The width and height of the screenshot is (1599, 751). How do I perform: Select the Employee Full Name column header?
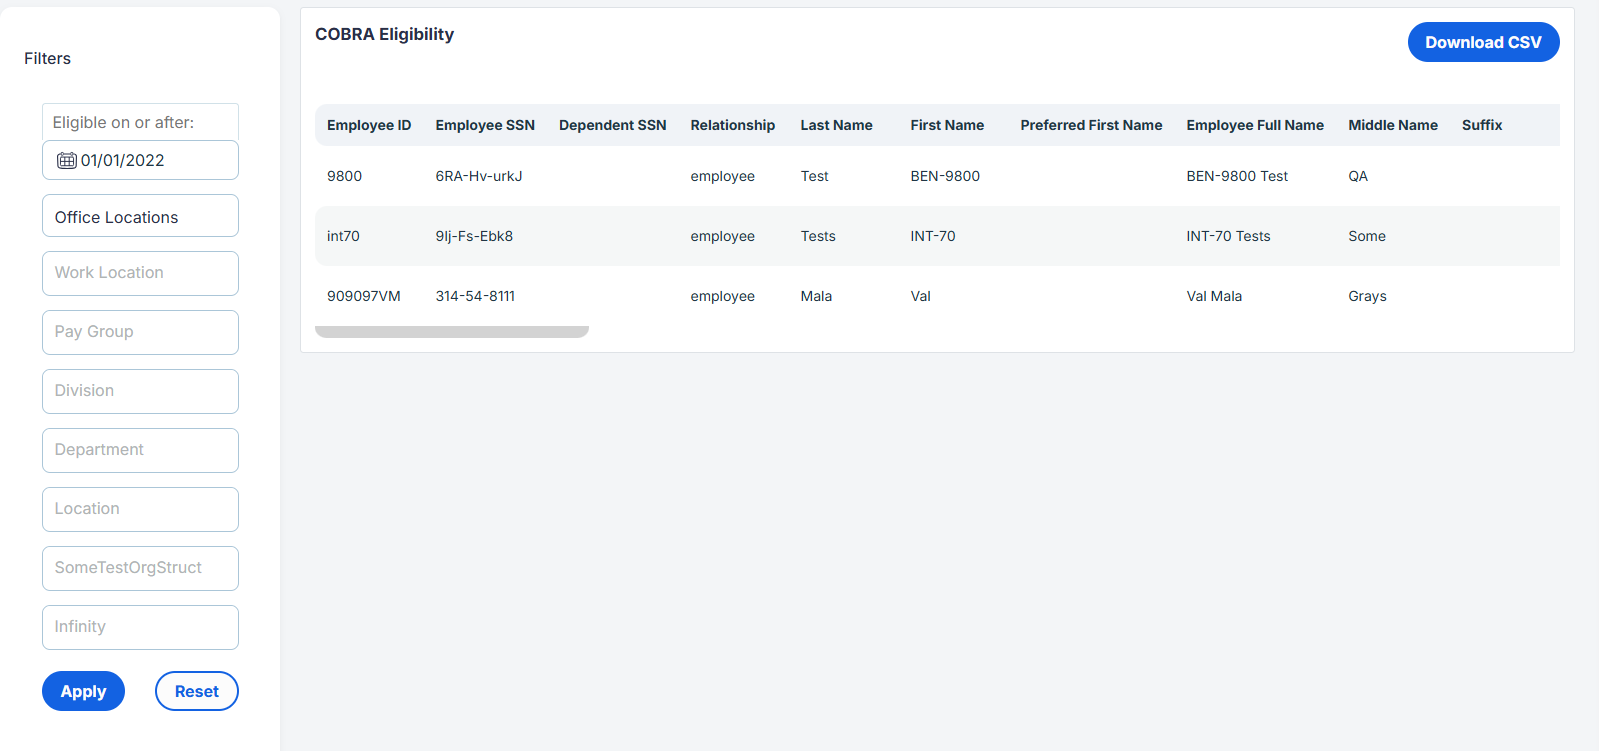pyautogui.click(x=1255, y=125)
